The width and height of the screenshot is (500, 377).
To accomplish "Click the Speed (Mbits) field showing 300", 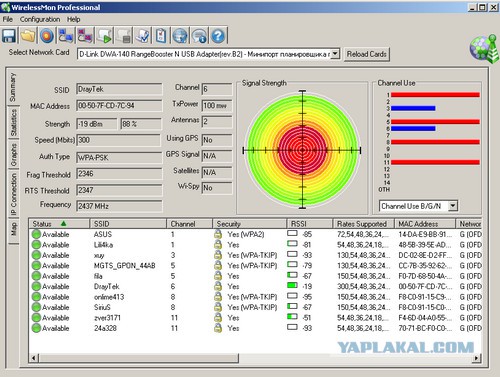I will click(x=119, y=140).
